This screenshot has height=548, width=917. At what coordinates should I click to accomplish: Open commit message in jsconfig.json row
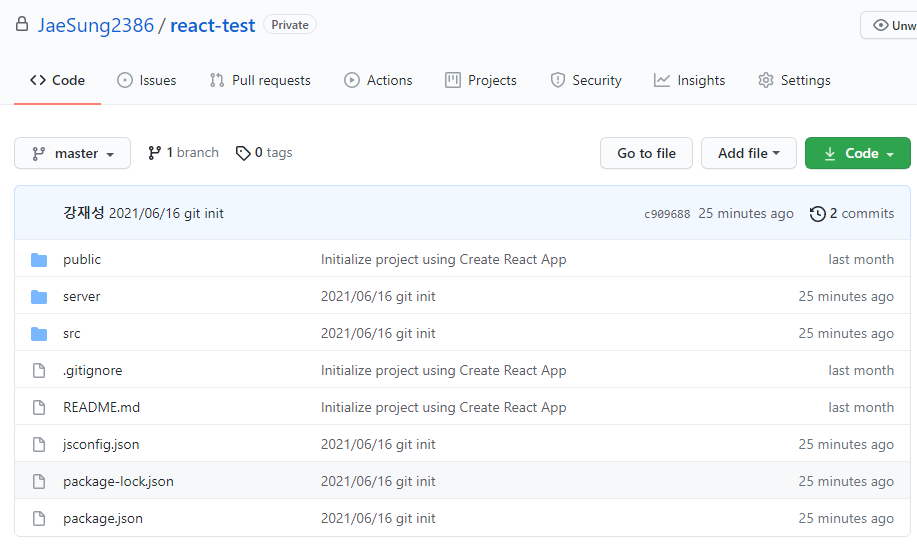pos(378,444)
